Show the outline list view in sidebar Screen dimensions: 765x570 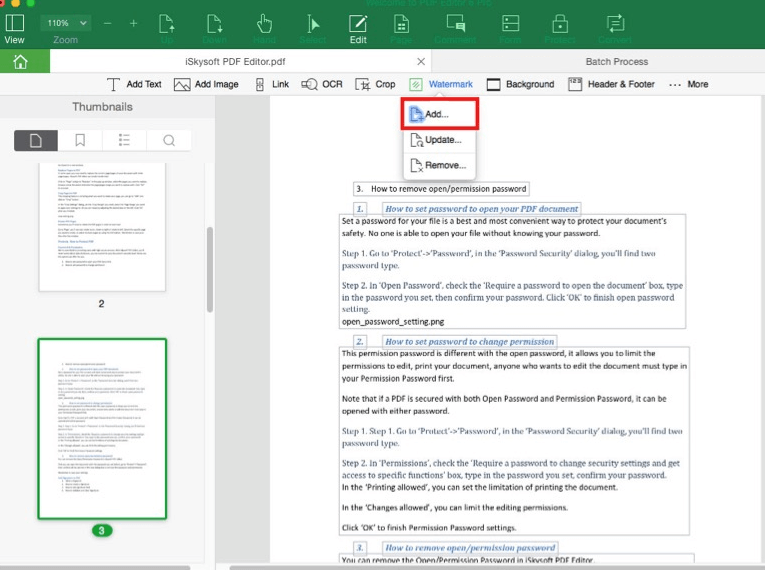click(x=124, y=140)
